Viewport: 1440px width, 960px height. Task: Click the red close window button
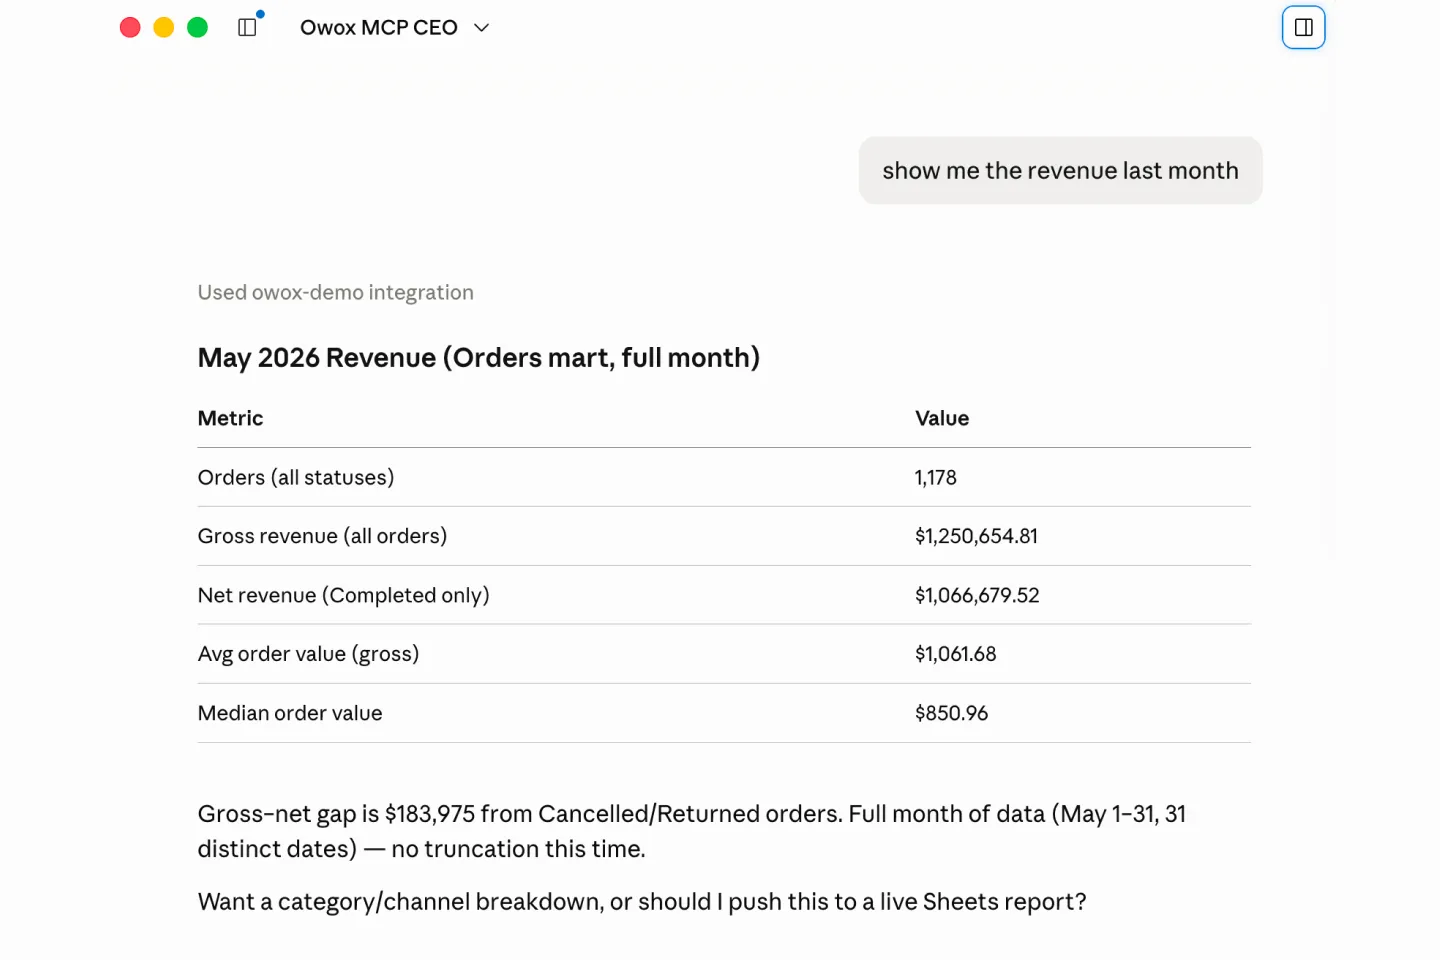(130, 27)
